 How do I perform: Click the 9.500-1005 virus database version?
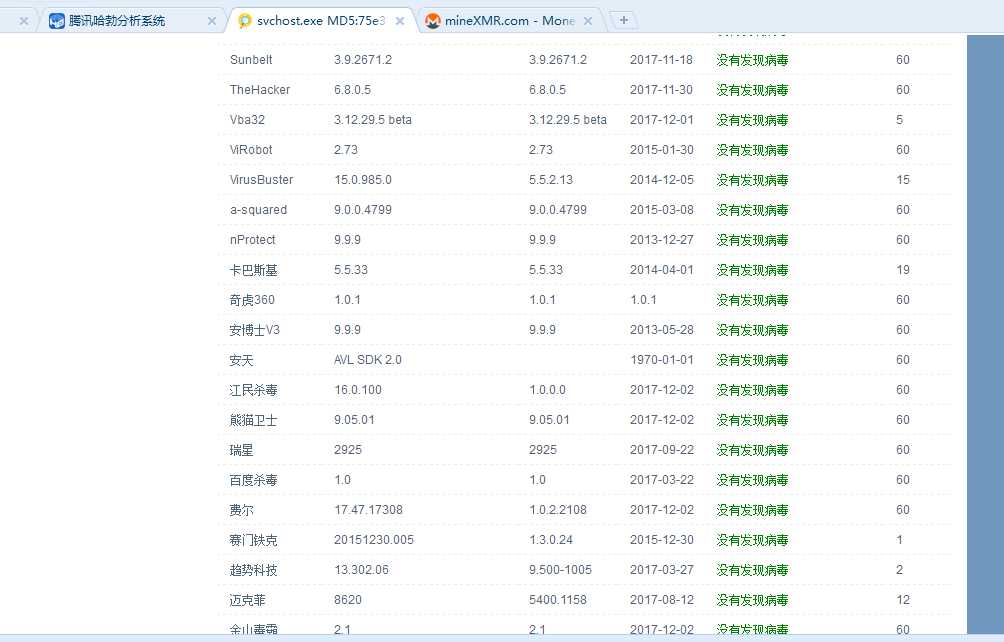pos(560,570)
